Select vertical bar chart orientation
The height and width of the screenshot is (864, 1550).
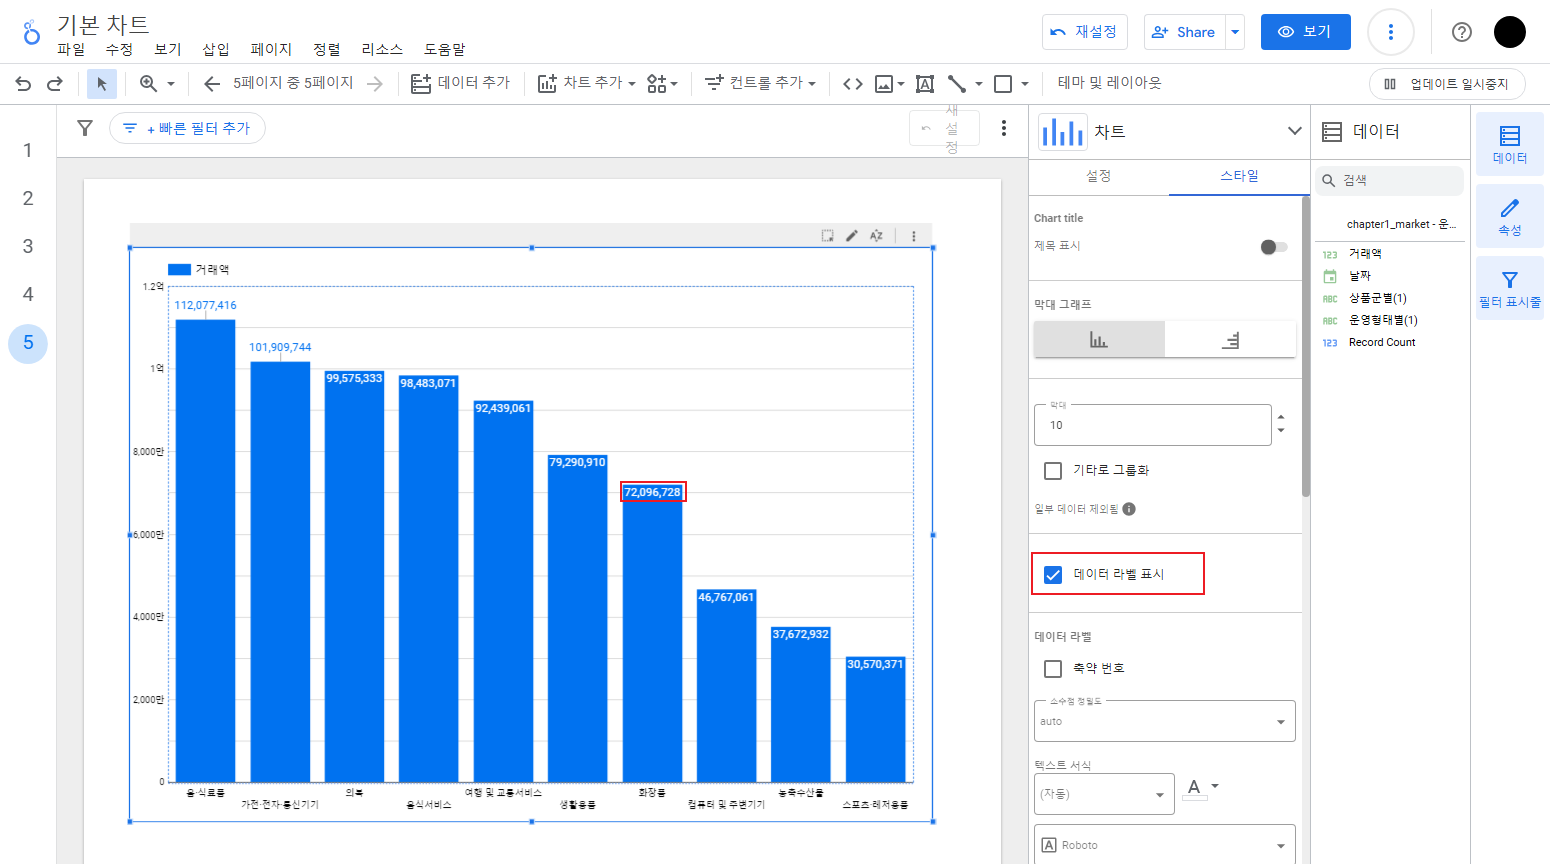pyautogui.click(x=1099, y=340)
